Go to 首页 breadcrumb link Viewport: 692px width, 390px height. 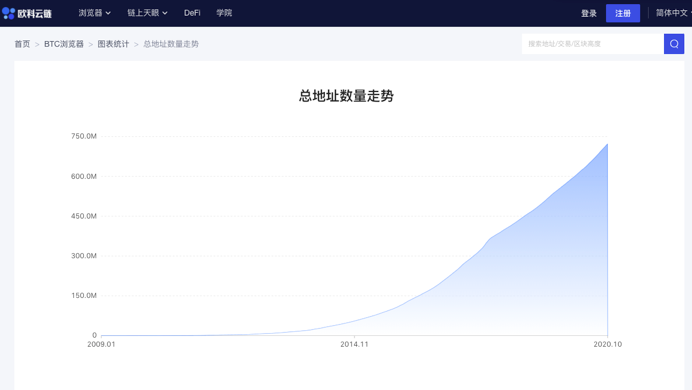[22, 44]
